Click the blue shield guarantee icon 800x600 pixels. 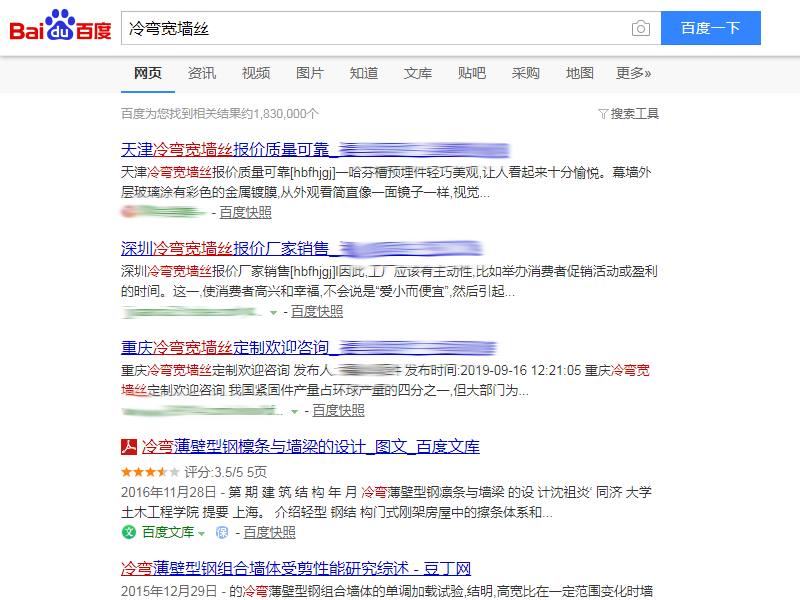223,532
